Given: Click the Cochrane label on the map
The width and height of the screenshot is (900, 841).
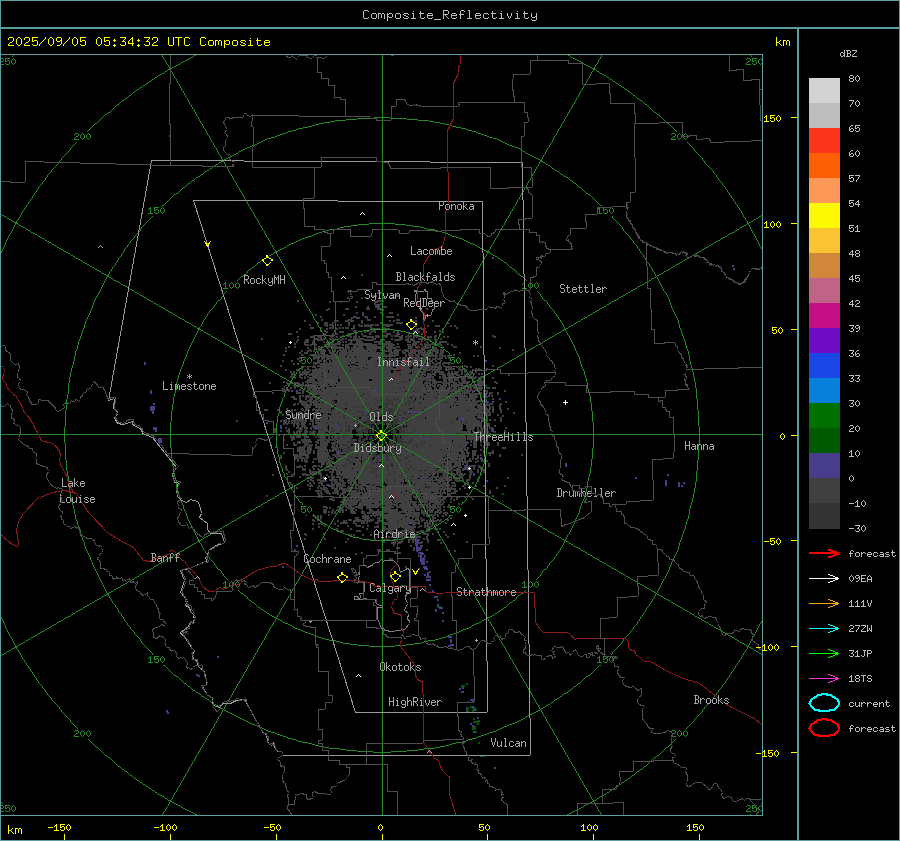Looking at the screenshot, I should point(327,559).
